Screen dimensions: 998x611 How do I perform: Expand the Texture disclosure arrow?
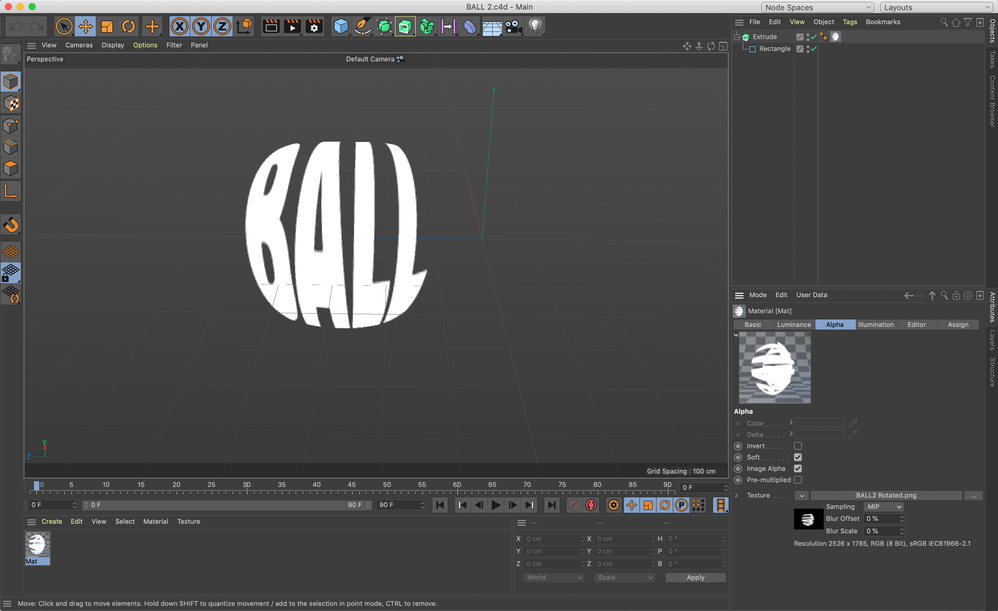737,495
